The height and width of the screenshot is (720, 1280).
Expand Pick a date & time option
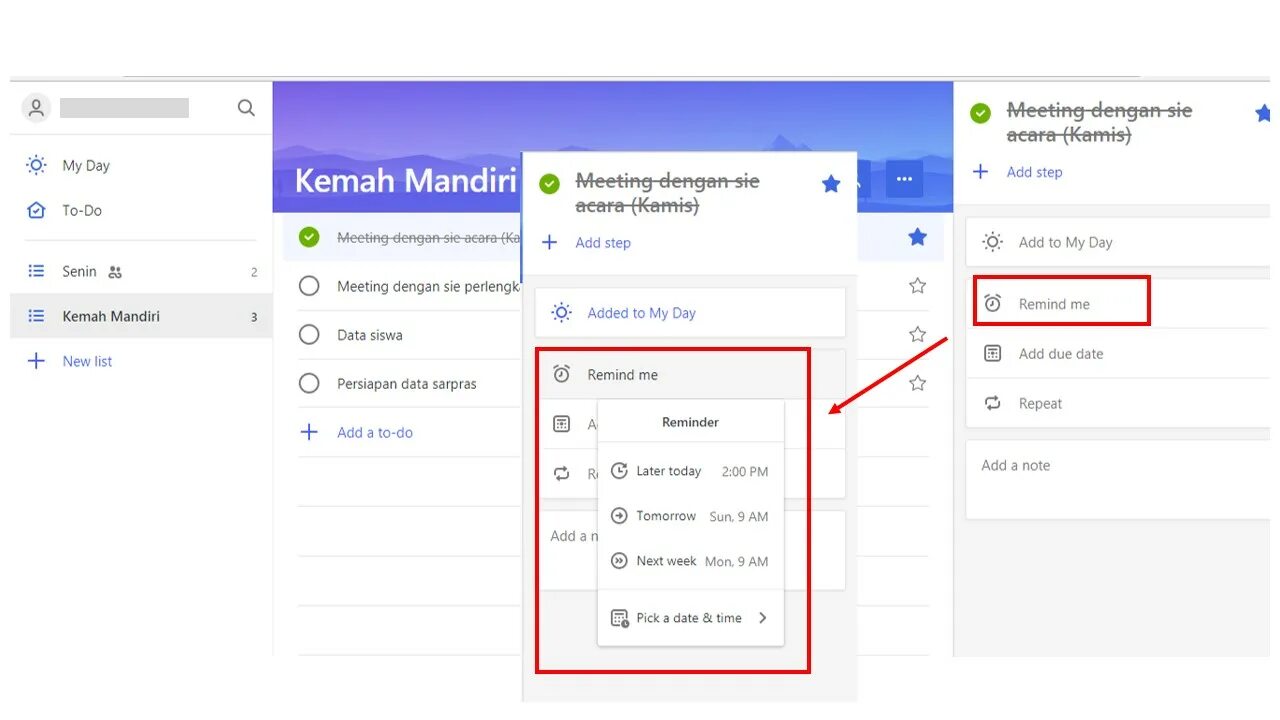coord(691,618)
